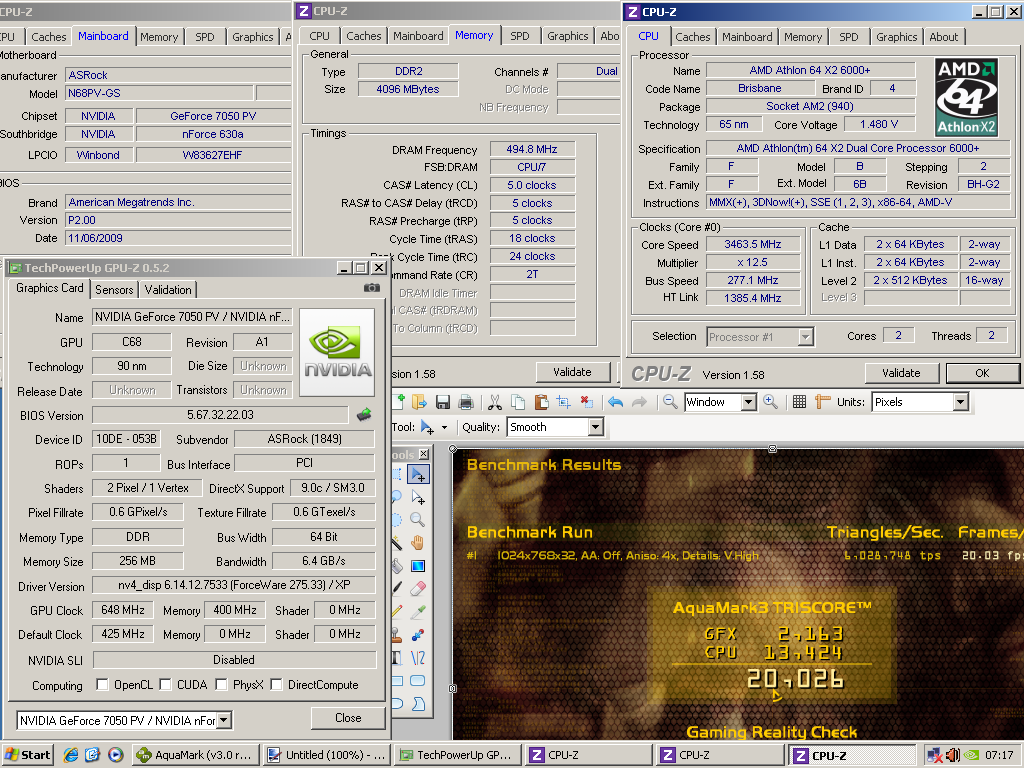Click the Core Speed value 3463.5 MHz

(x=752, y=244)
